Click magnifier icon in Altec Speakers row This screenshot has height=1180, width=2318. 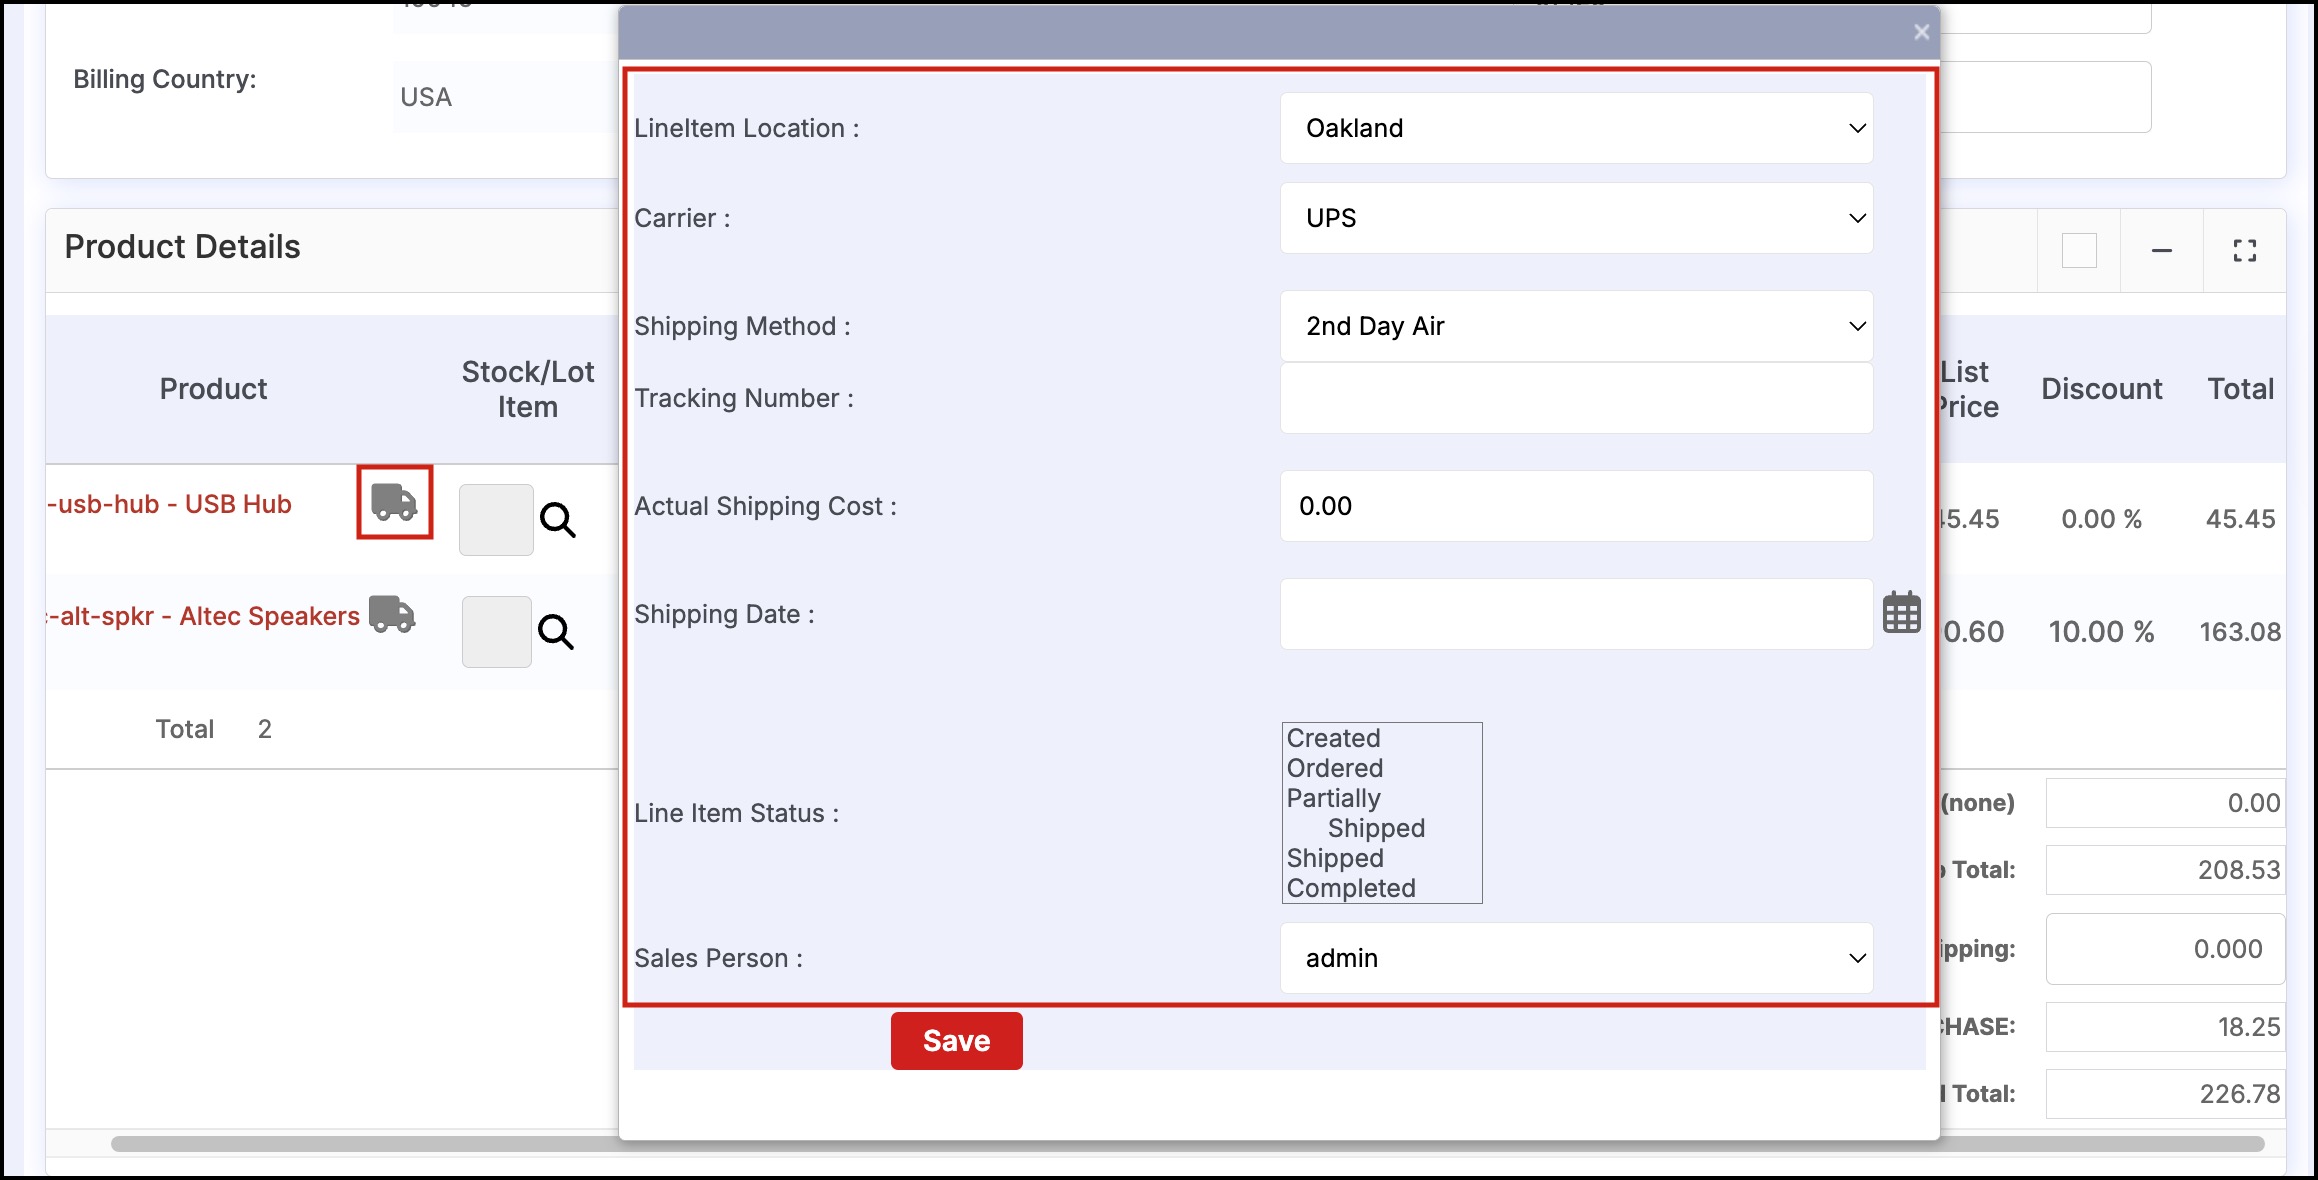click(x=556, y=632)
